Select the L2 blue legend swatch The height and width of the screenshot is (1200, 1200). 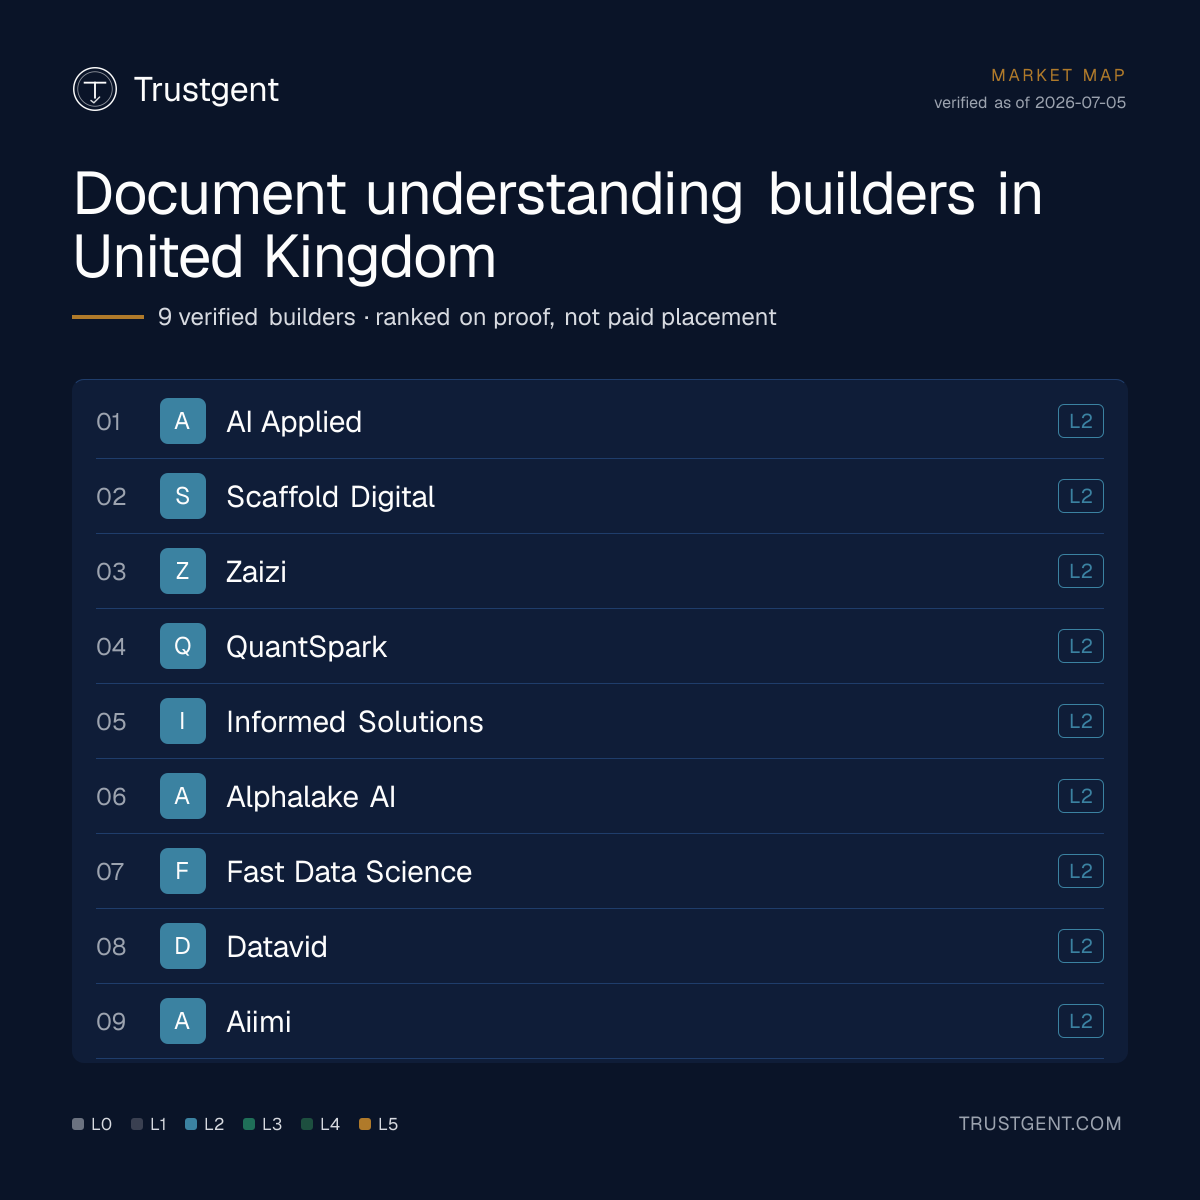(x=191, y=1124)
